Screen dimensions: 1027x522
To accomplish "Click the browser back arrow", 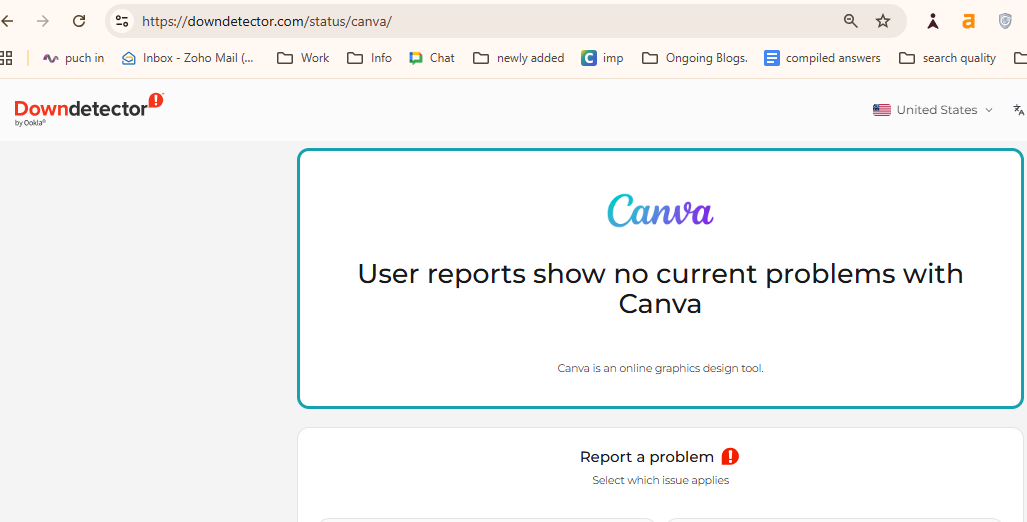I will [7, 21].
